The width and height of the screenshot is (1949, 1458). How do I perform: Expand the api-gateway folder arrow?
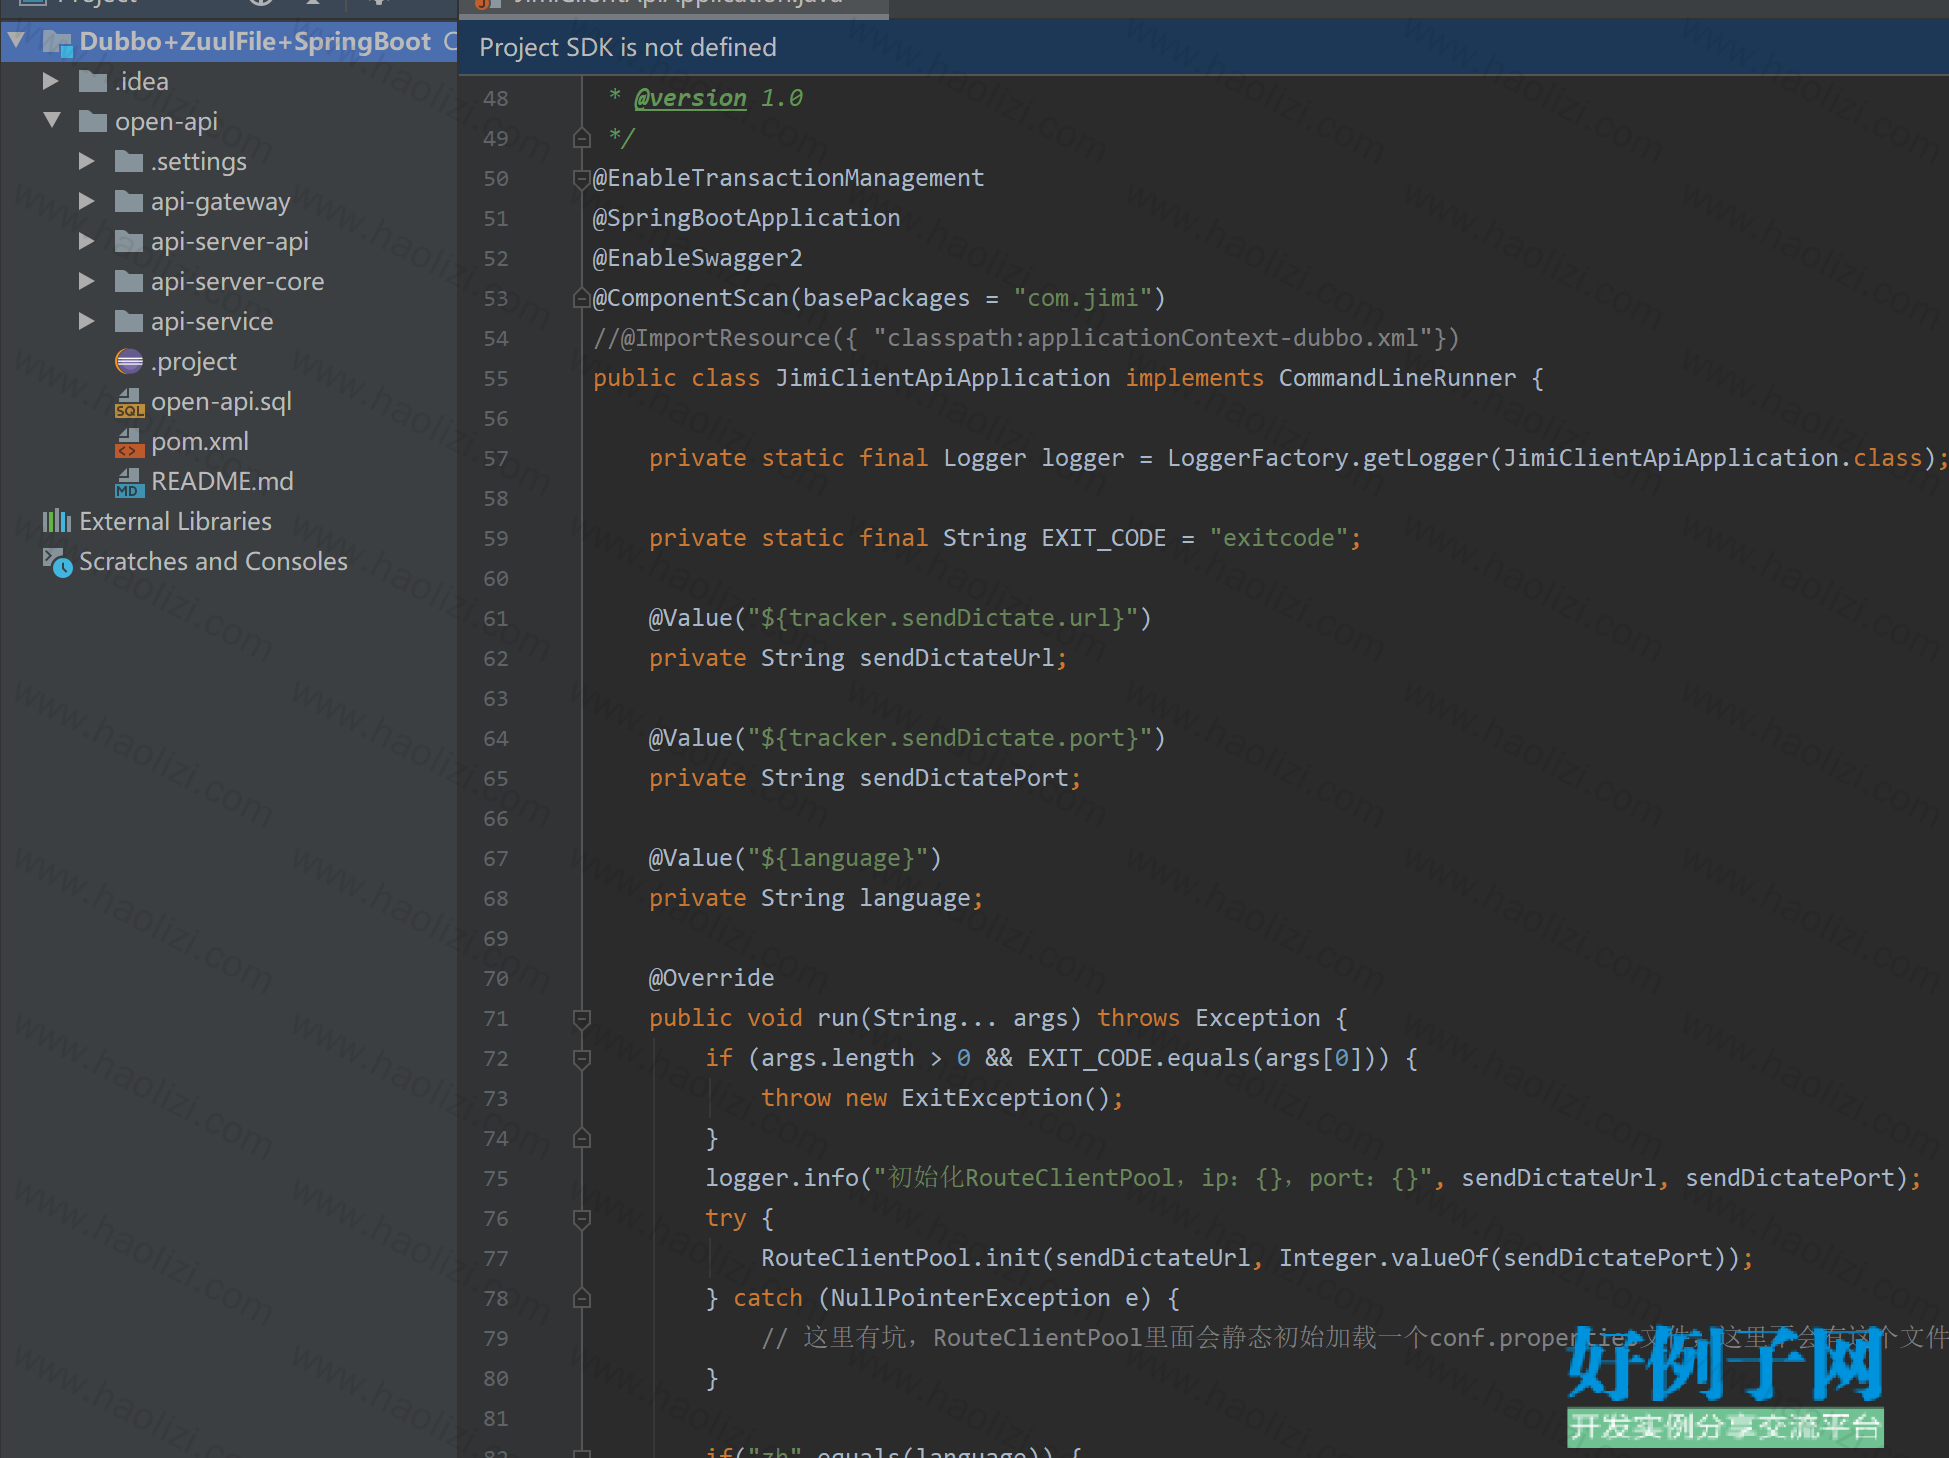[x=87, y=201]
